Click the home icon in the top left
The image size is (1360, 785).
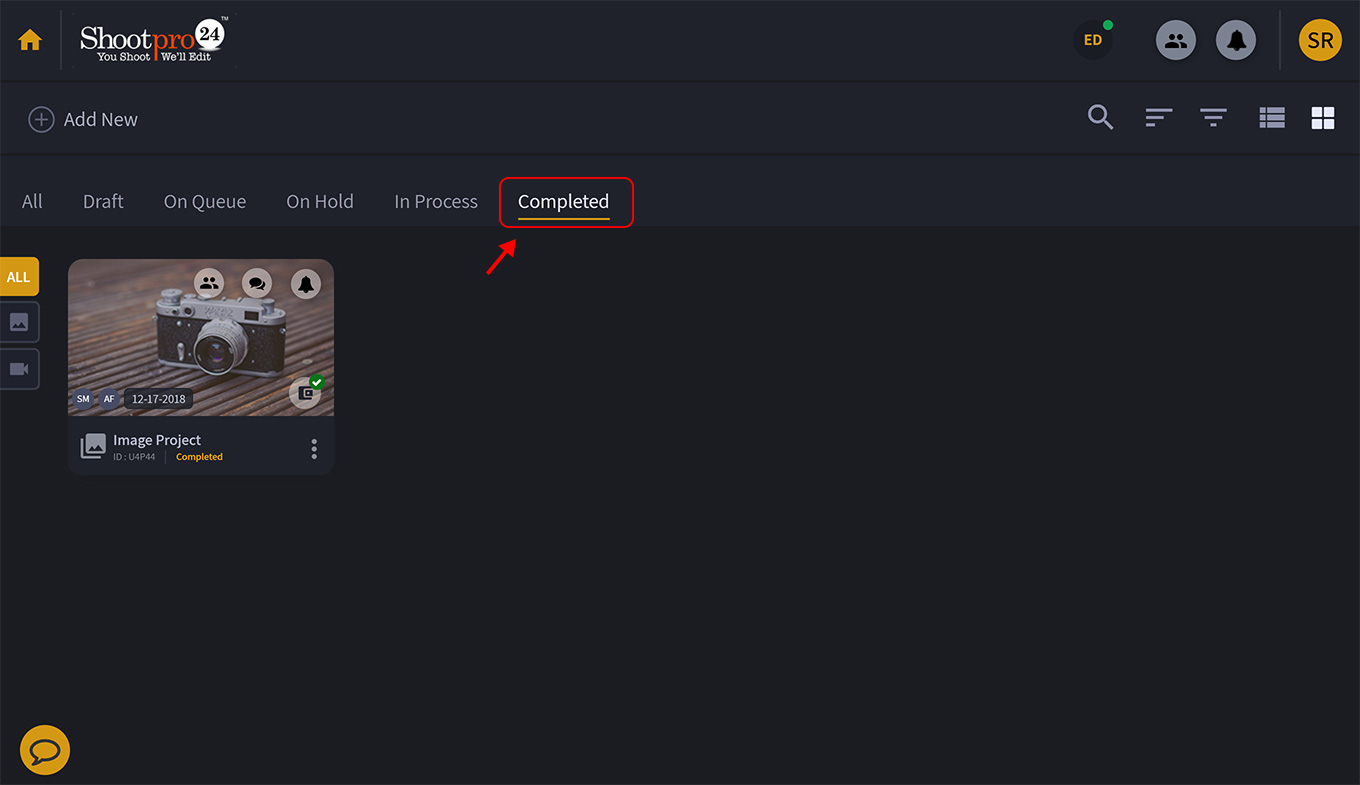tap(30, 39)
